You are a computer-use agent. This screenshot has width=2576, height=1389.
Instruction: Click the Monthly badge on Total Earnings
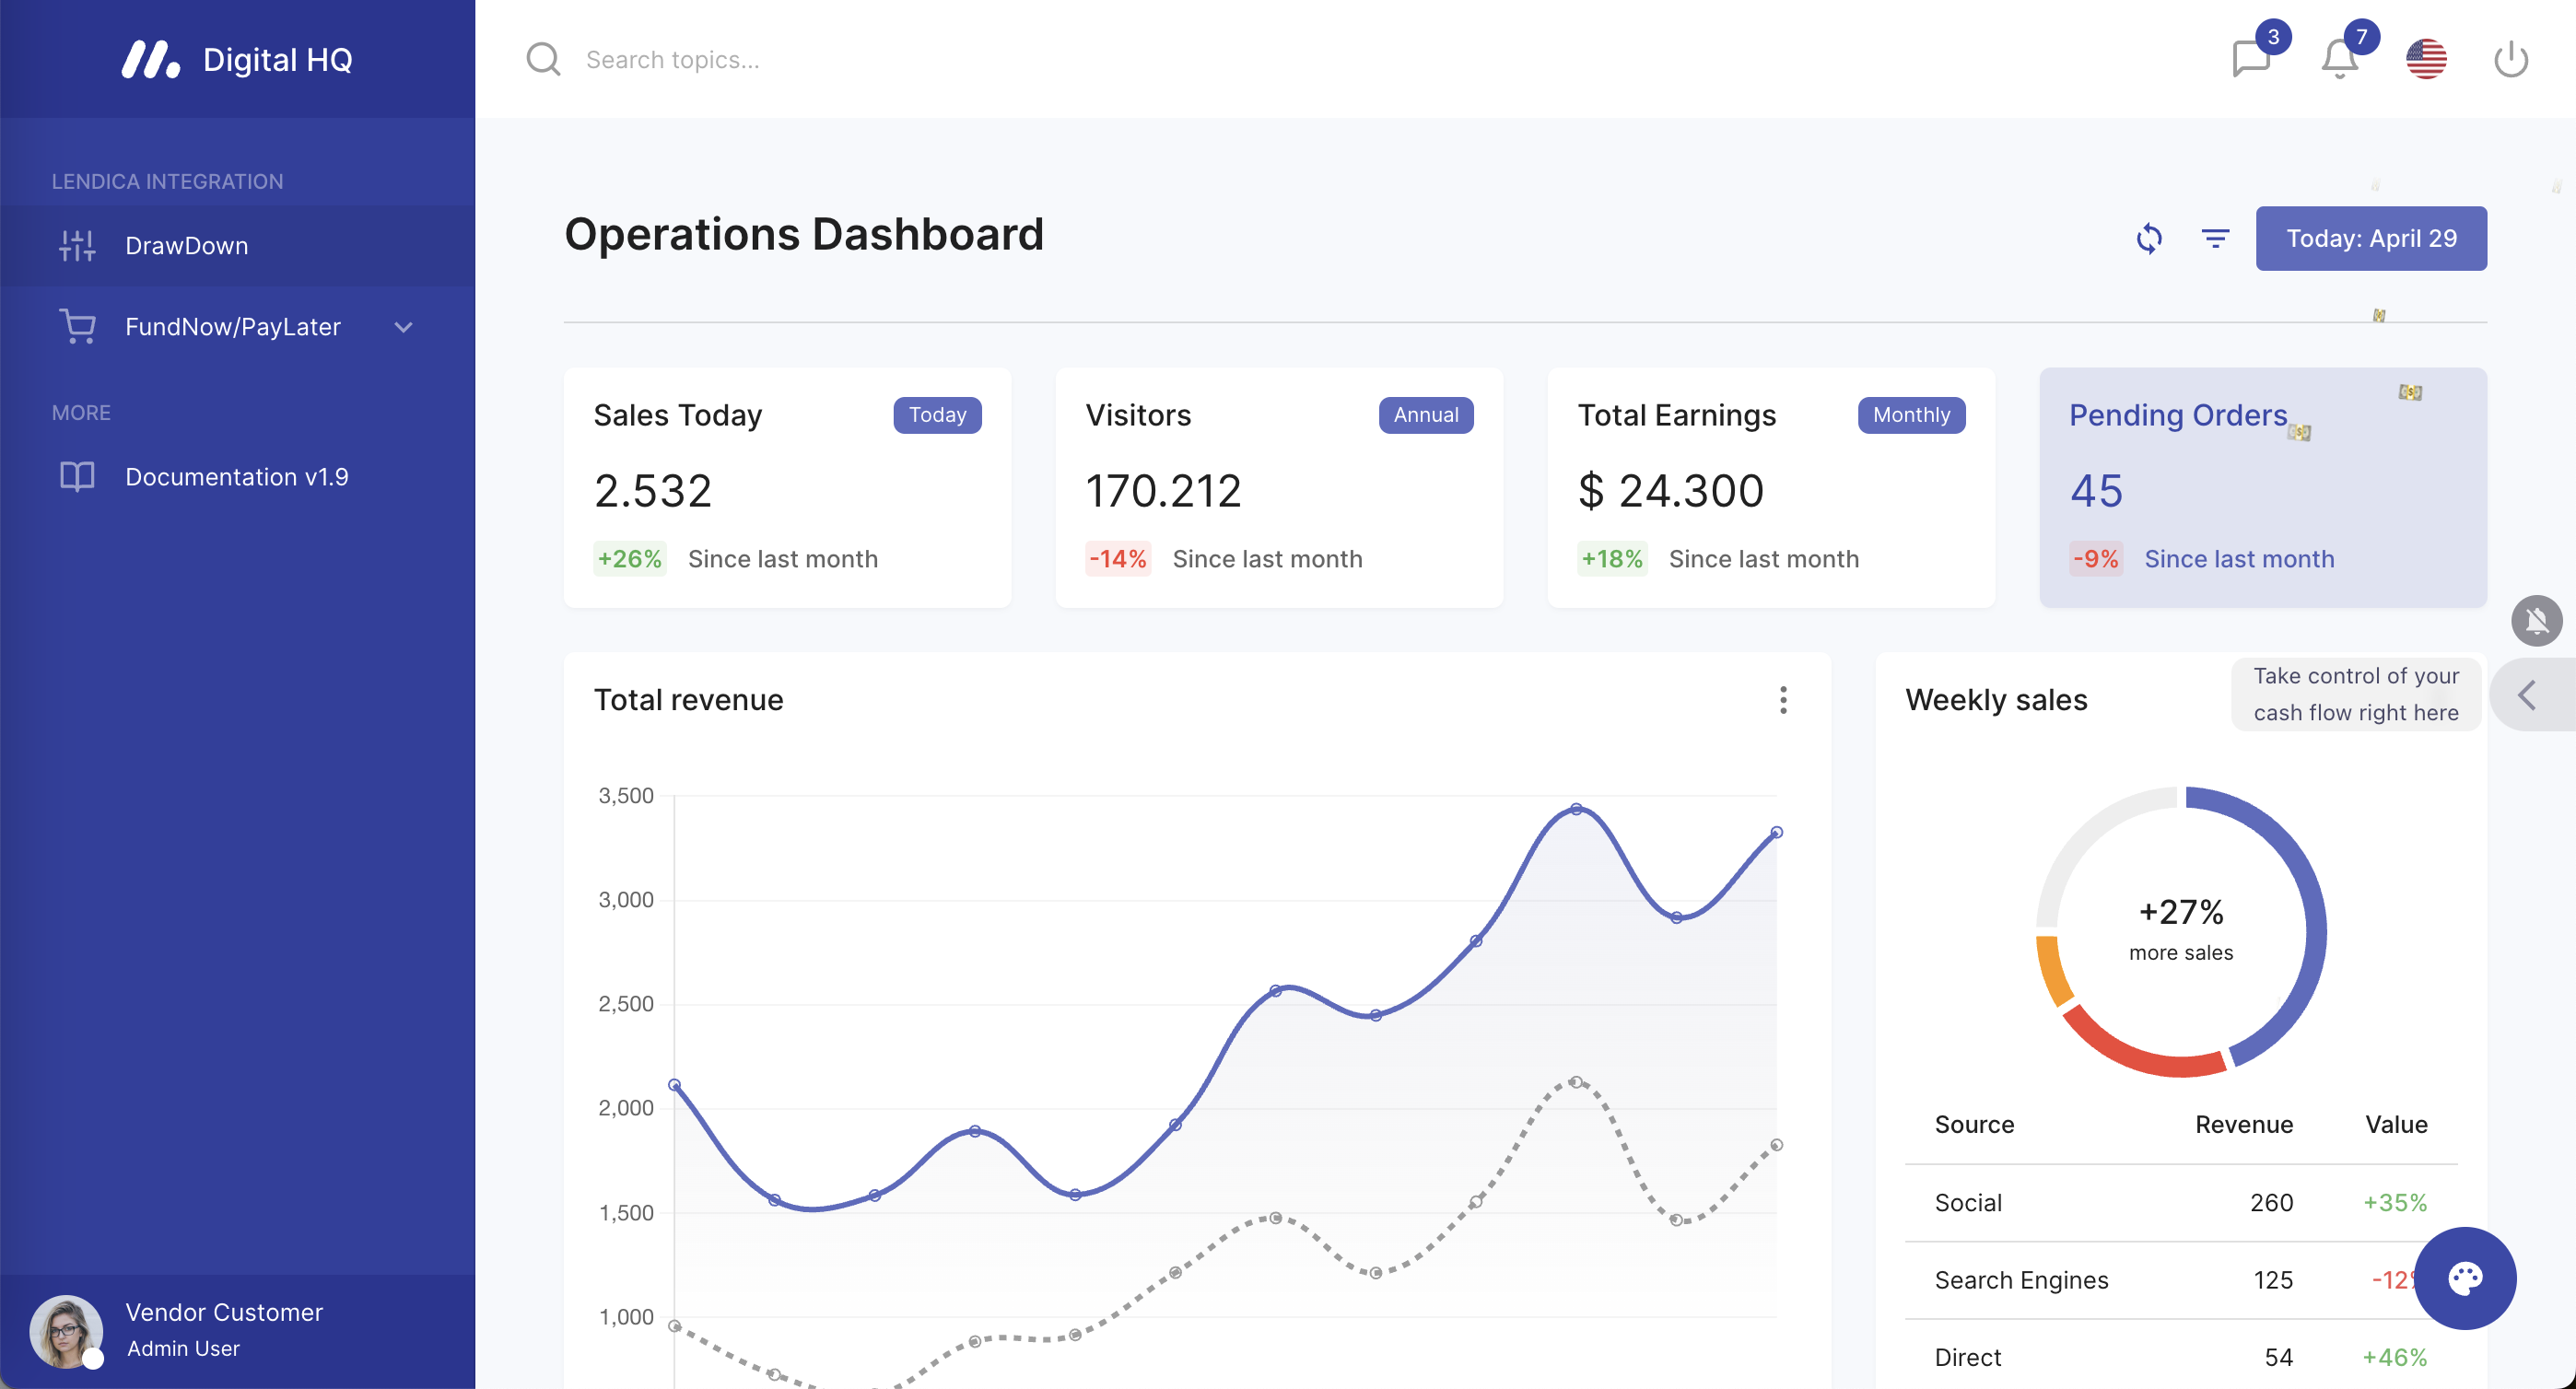(x=1910, y=415)
